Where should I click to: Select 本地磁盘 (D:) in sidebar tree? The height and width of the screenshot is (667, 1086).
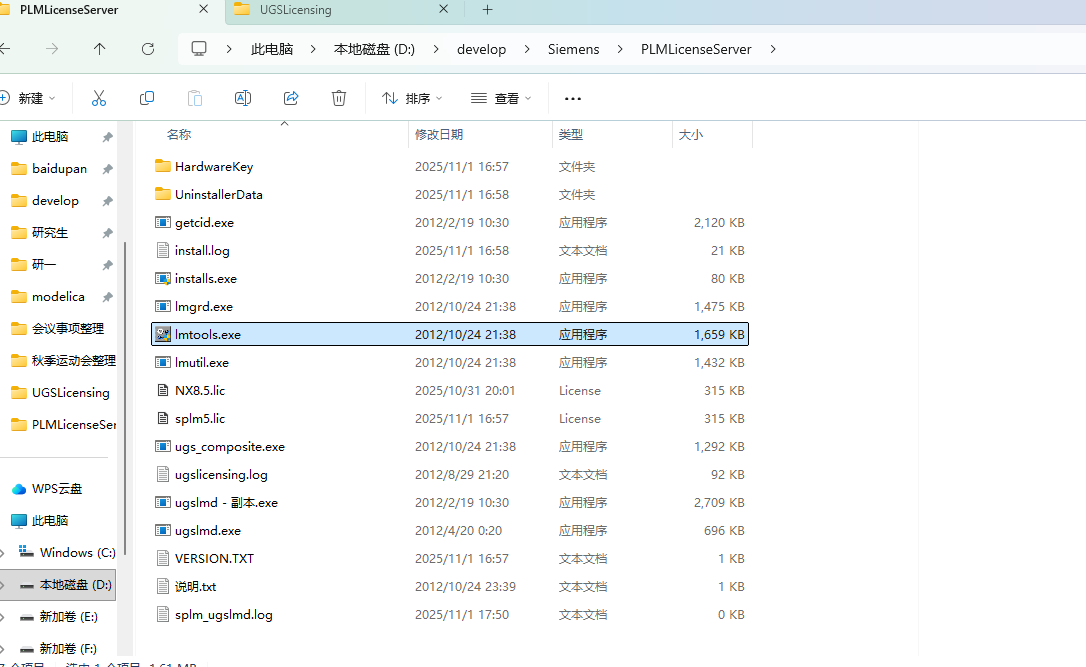(58, 585)
